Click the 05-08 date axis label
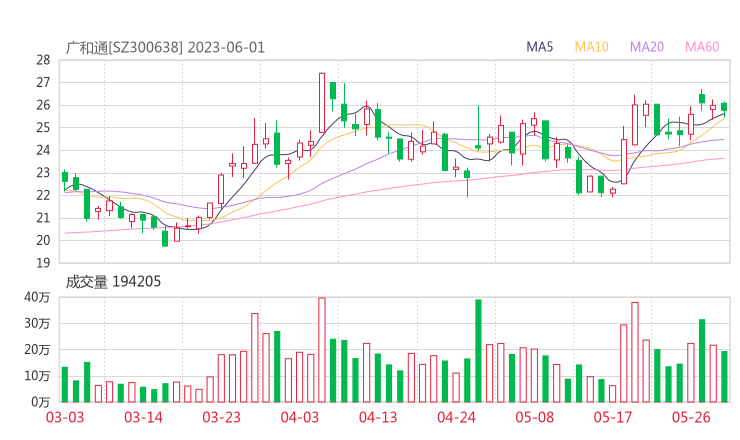 535,417
